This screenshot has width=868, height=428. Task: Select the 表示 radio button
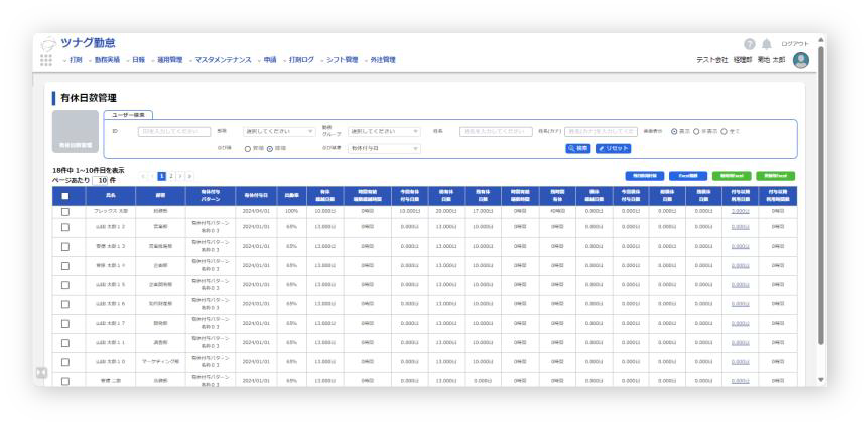point(674,131)
